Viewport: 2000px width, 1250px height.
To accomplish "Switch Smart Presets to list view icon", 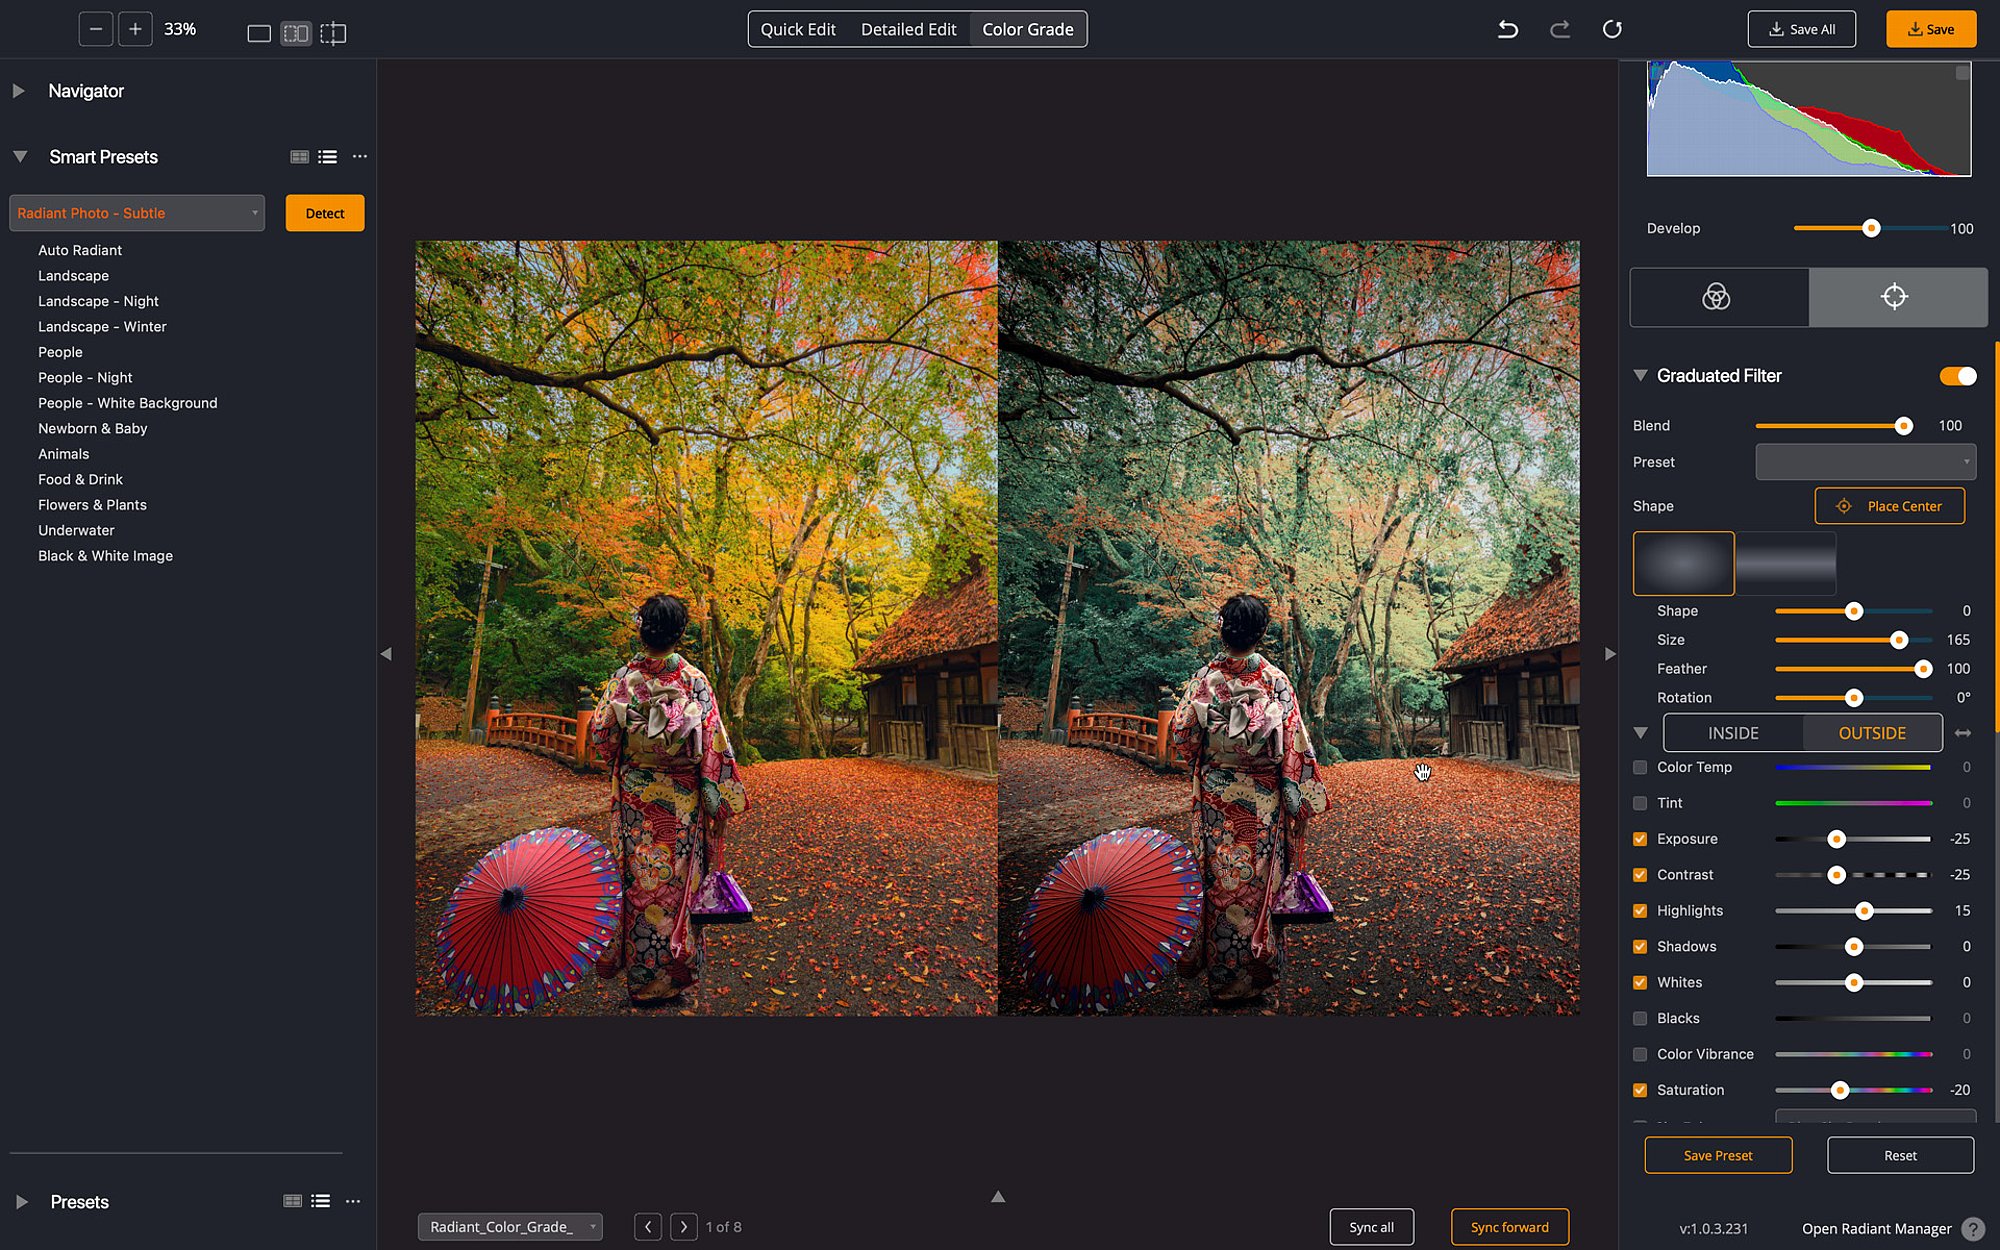I will pos(327,157).
